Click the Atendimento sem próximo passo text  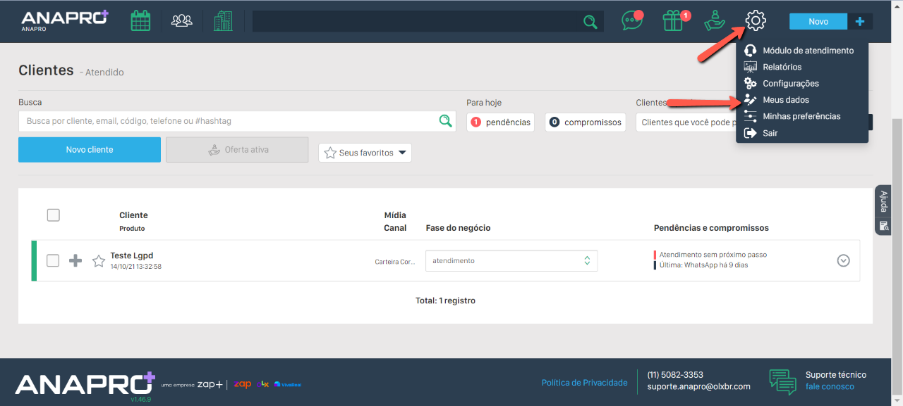tap(713, 255)
